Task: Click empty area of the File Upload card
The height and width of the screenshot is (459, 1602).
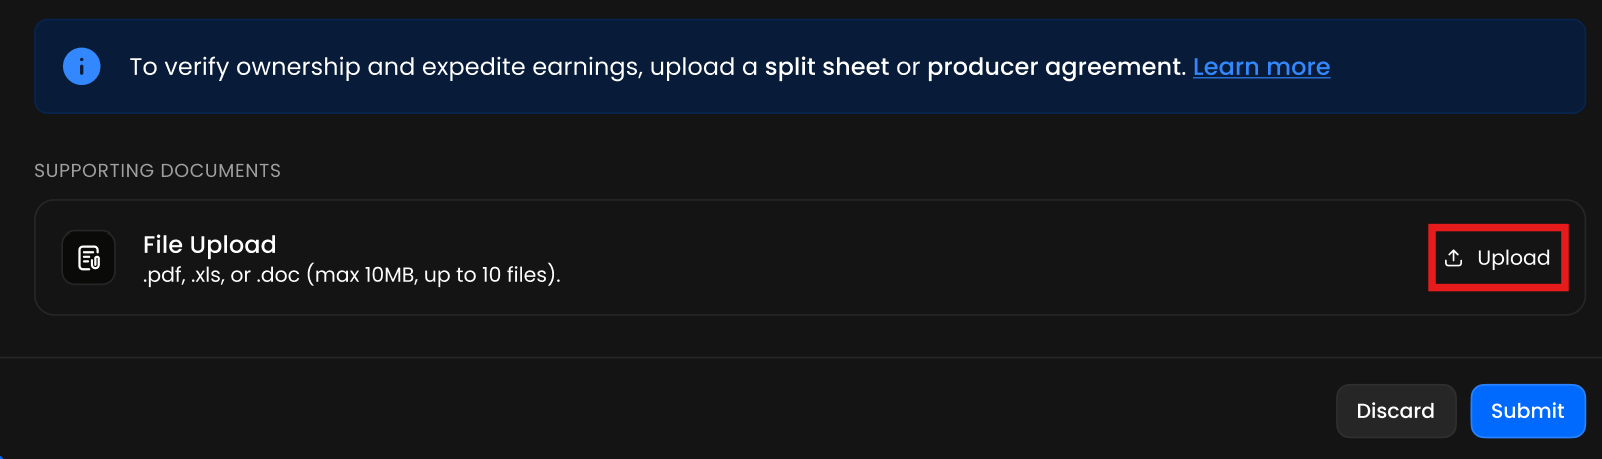Action: (900, 258)
